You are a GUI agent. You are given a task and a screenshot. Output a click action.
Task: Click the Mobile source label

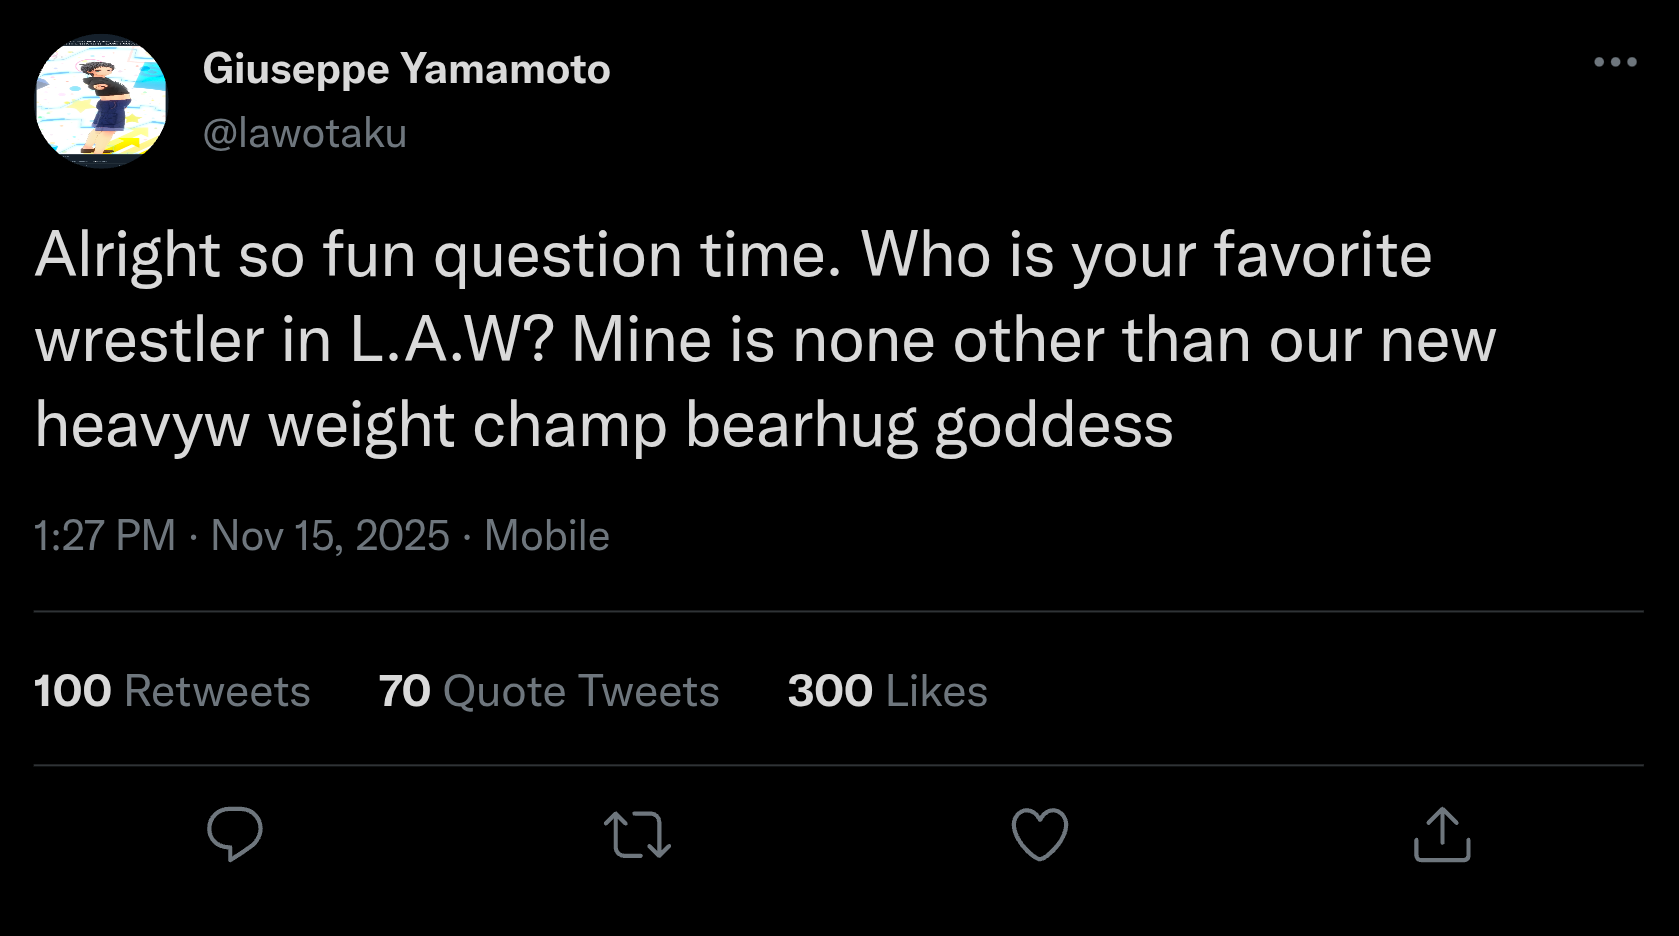coord(547,536)
